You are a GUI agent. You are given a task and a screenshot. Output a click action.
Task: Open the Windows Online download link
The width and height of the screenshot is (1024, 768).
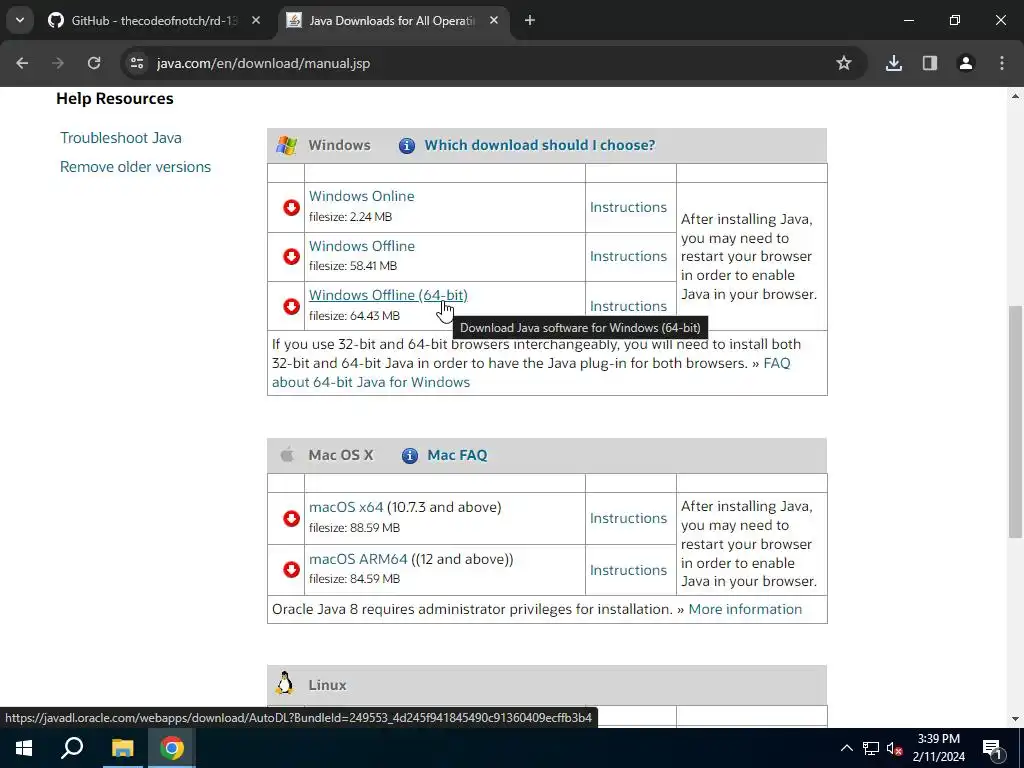point(361,197)
